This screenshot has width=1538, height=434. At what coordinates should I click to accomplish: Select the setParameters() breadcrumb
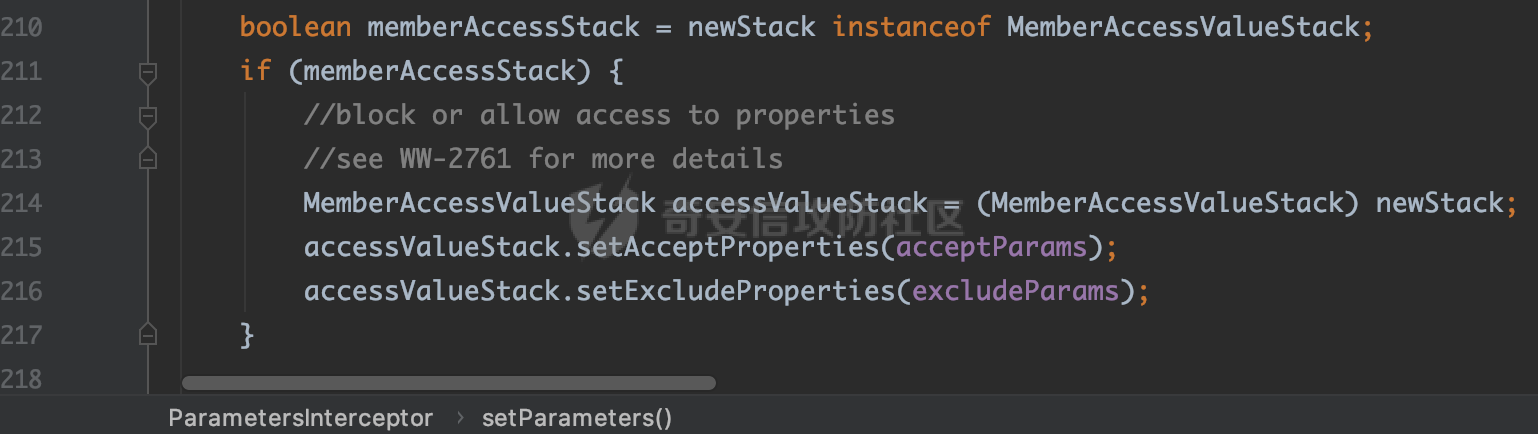[x=577, y=418]
